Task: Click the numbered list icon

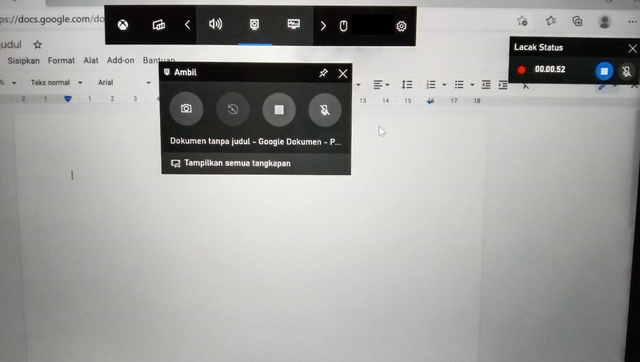Action: click(x=431, y=84)
